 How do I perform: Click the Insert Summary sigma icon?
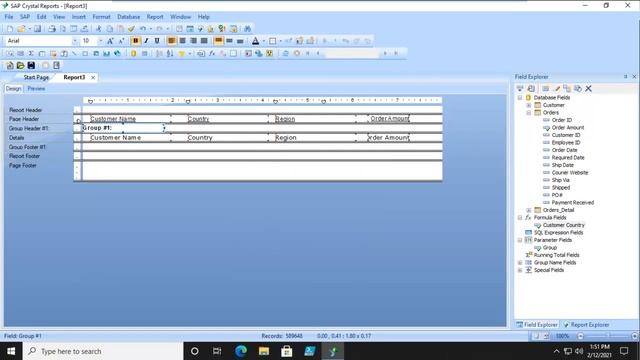[x=31, y=53]
